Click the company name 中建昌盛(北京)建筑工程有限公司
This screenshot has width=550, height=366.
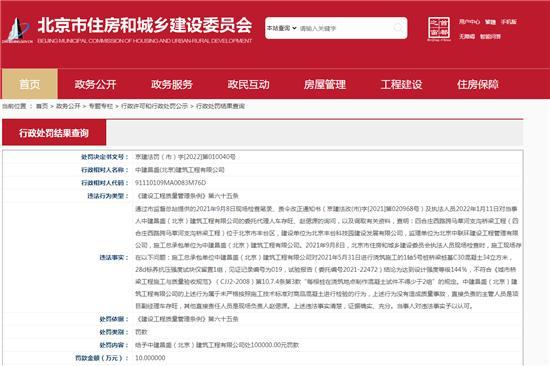click(180, 170)
